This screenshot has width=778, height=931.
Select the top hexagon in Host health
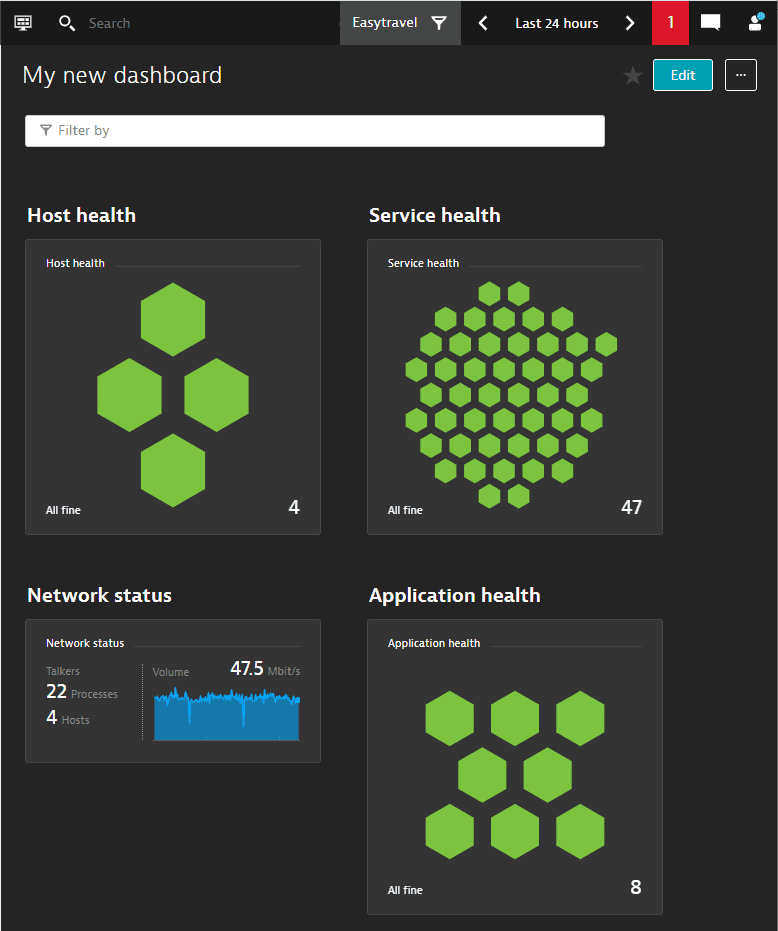173,319
